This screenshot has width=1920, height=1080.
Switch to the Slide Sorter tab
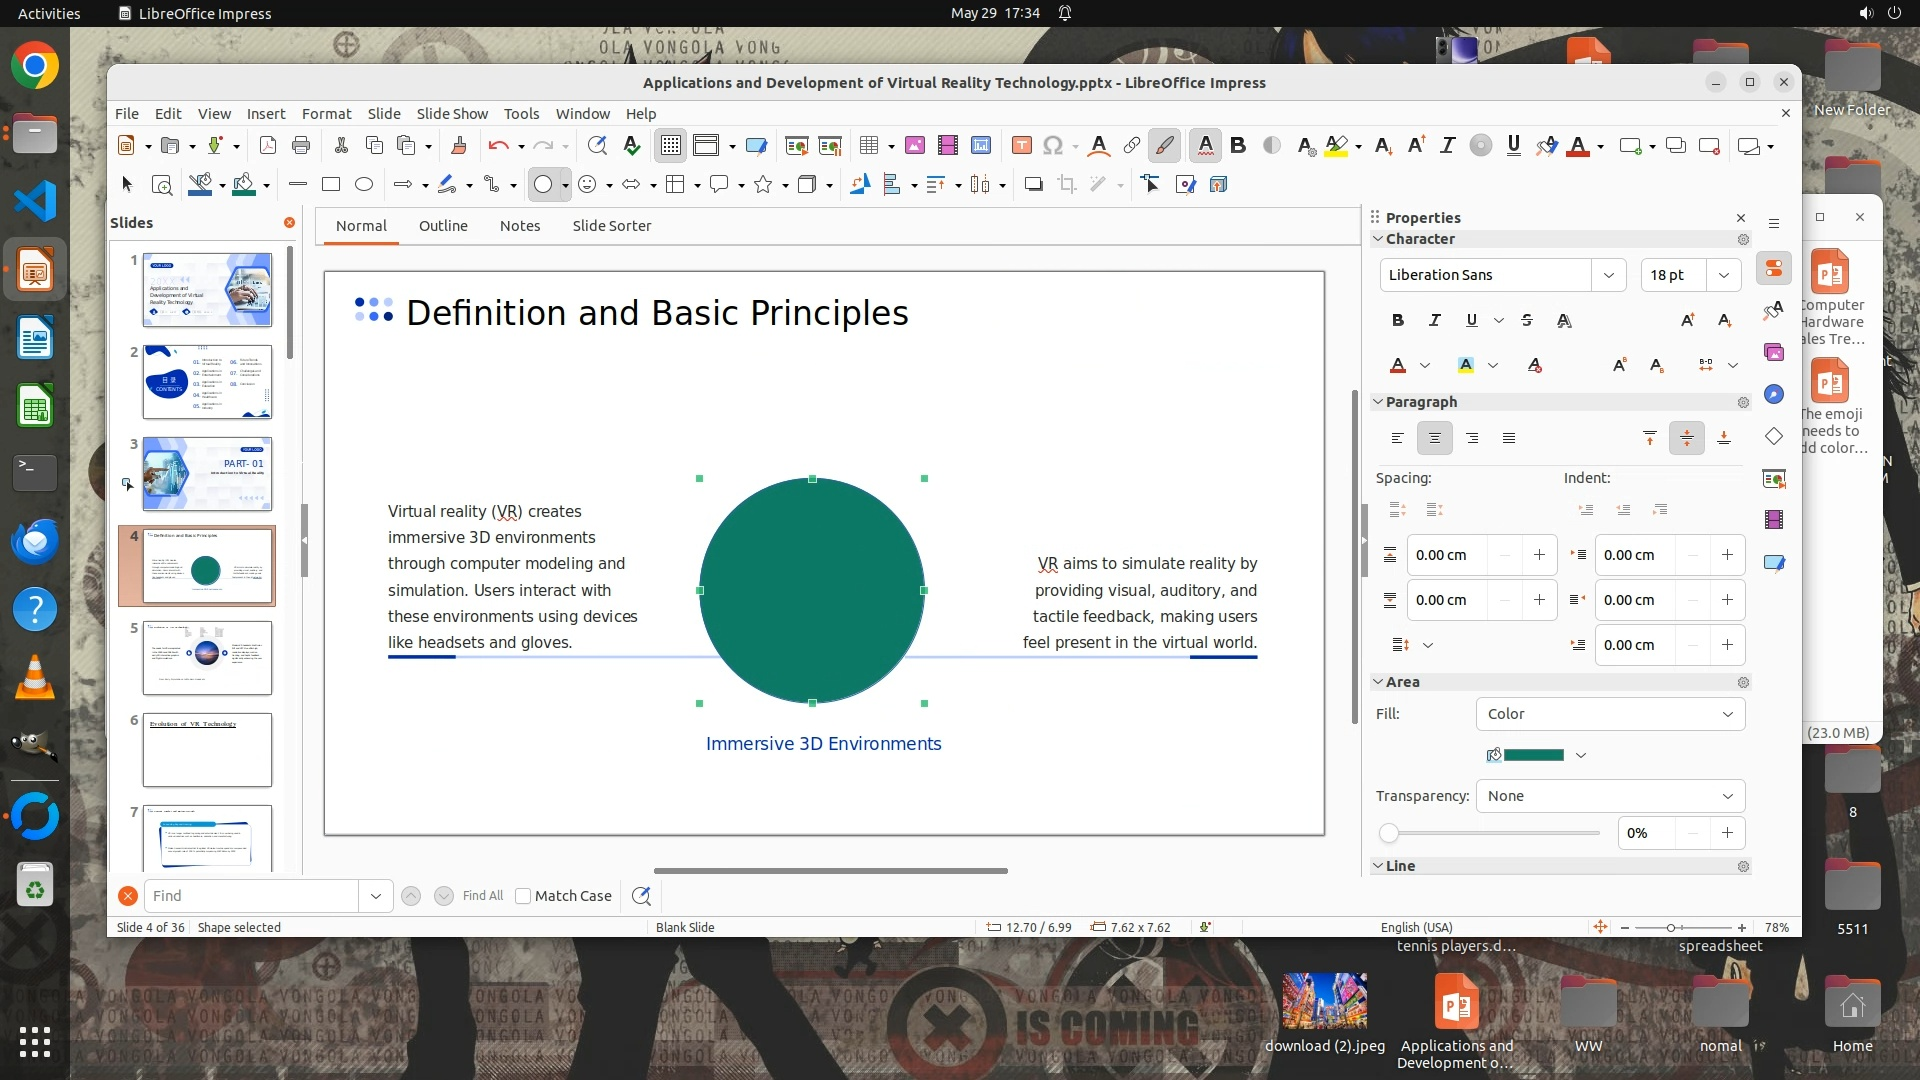click(x=611, y=226)
